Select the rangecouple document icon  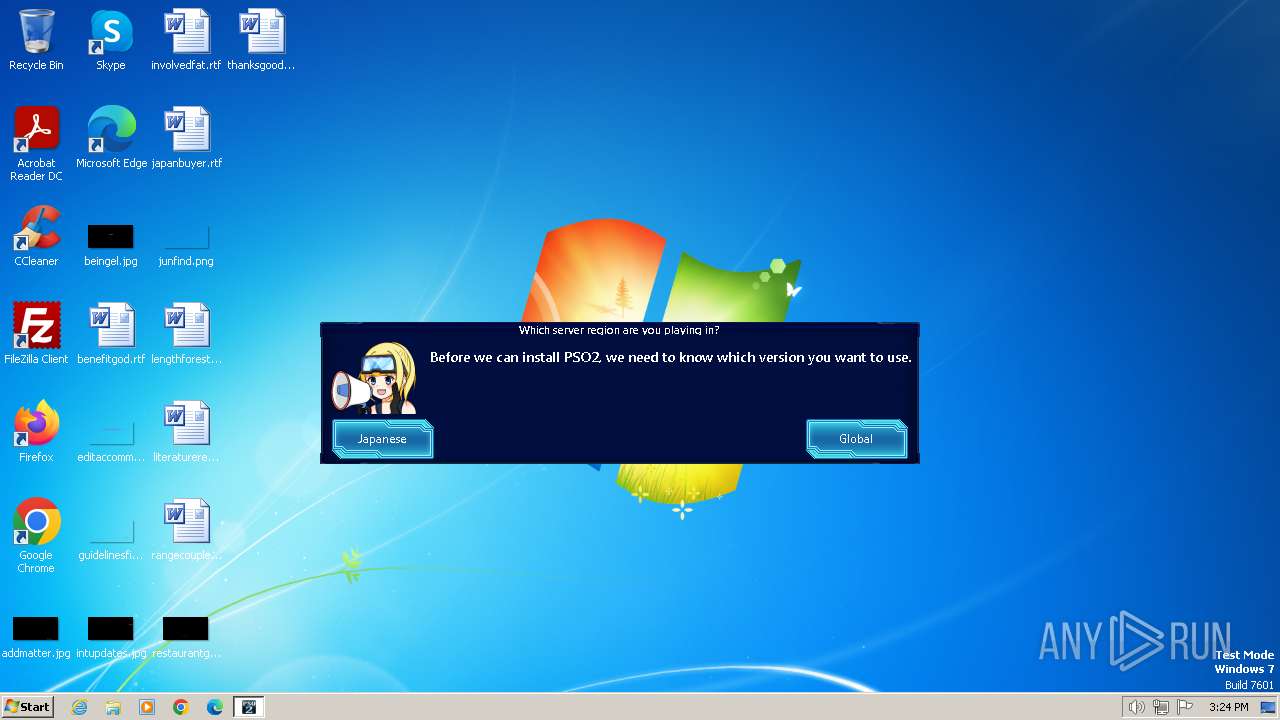coord(186,530)
